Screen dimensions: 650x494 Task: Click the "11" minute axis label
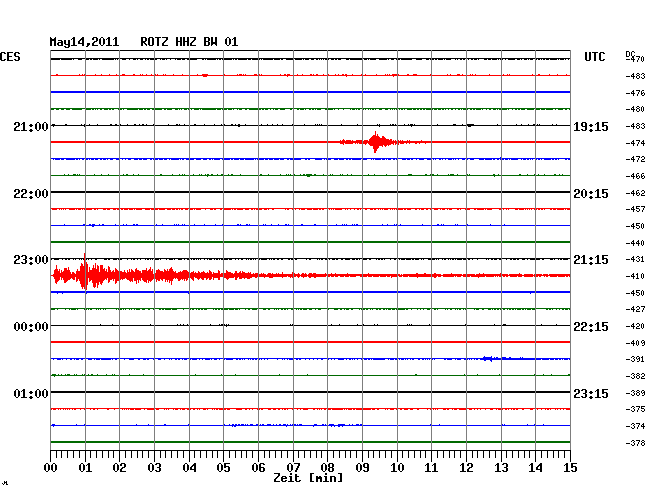432,468
